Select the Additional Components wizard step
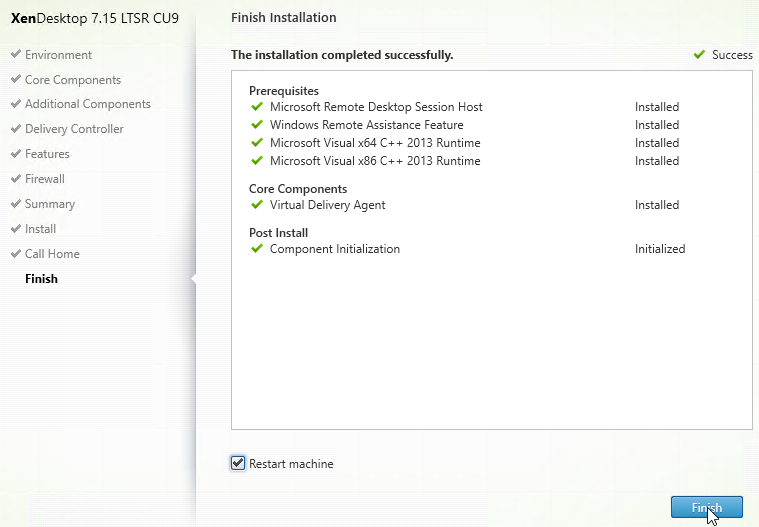This screenshot has width=759, height=527. 88,104
